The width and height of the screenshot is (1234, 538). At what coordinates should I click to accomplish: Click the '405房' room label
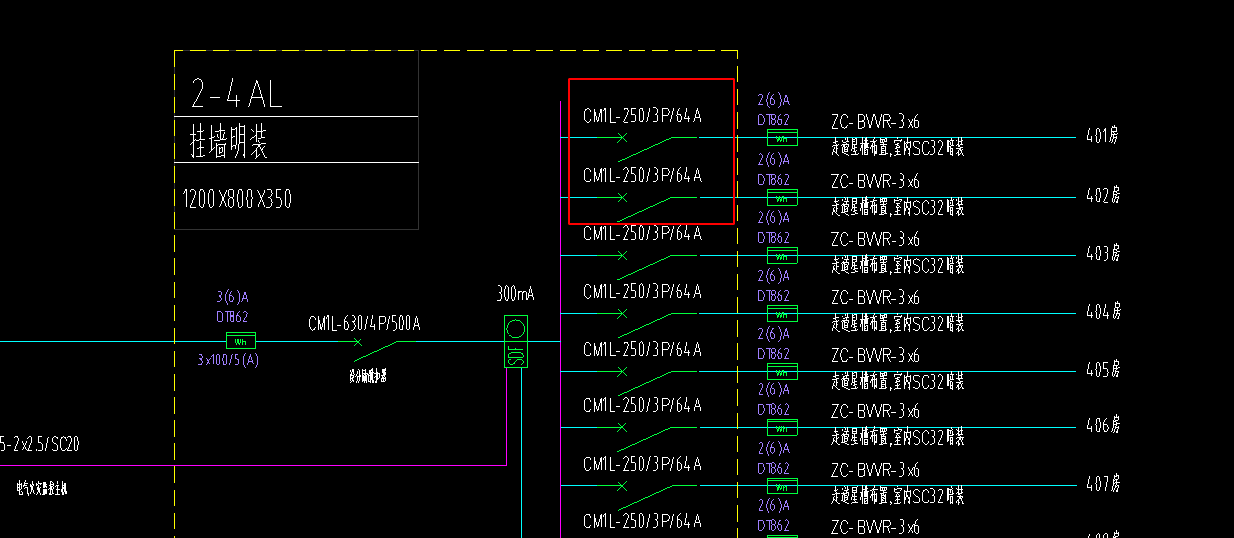[x=1103, y=369]
